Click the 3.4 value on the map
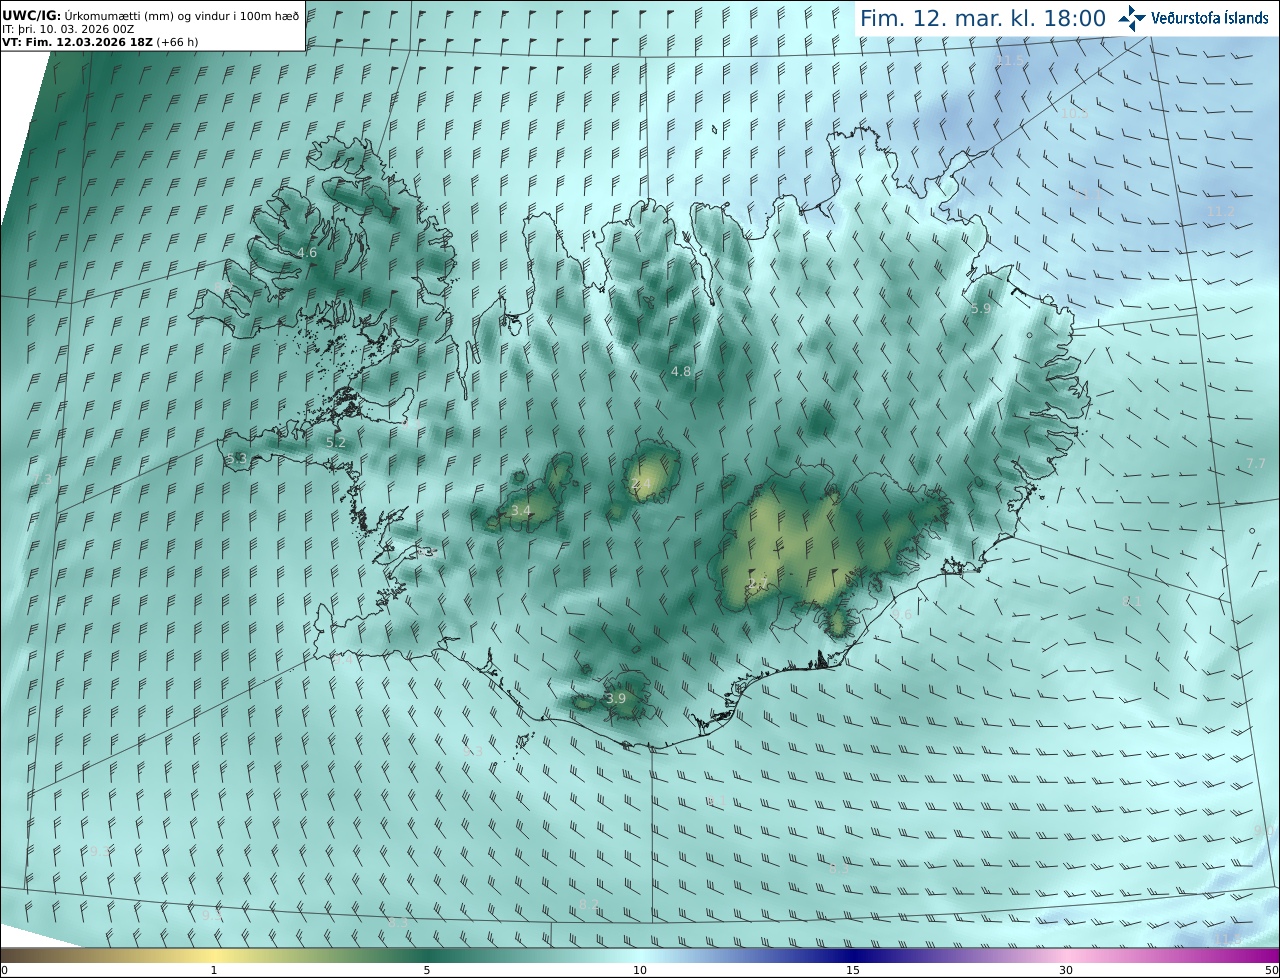The width and height of the screenshot is (1280, 978). pos(521,511)
